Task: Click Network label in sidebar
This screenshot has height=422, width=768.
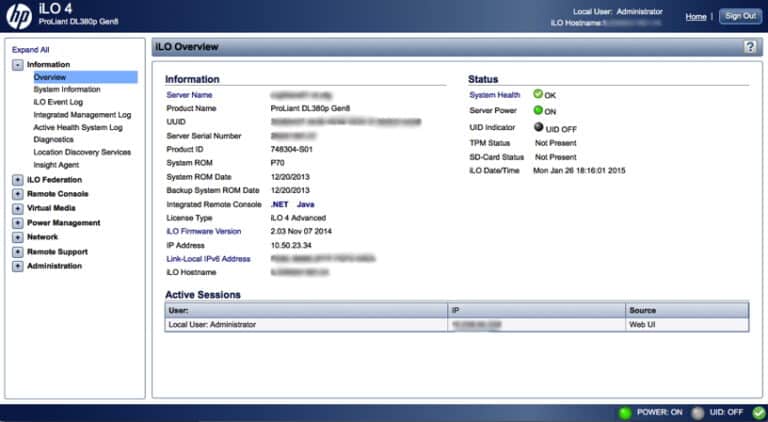Action: (43, 237)
